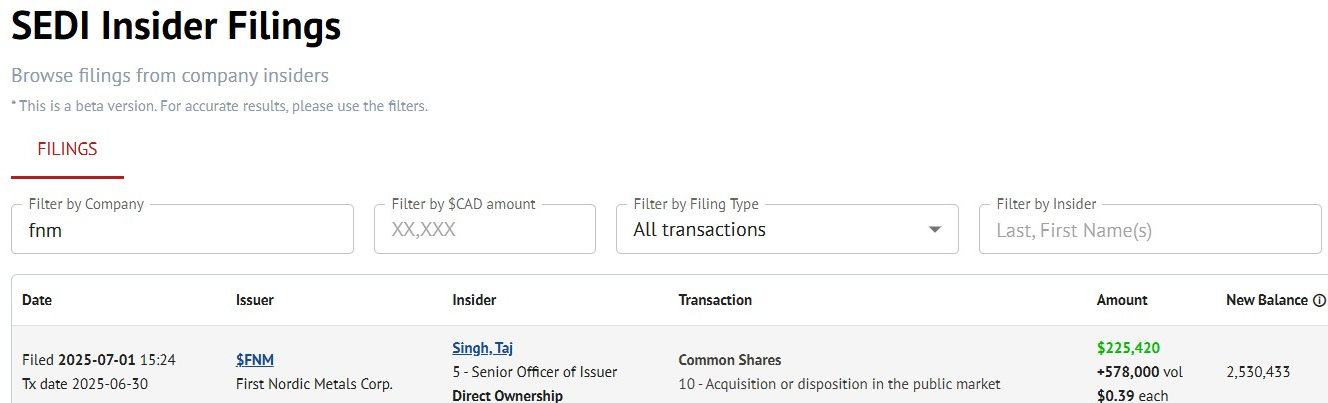
Task: Switch to the FILINGS tab
Action: click(x=67, y=150)
